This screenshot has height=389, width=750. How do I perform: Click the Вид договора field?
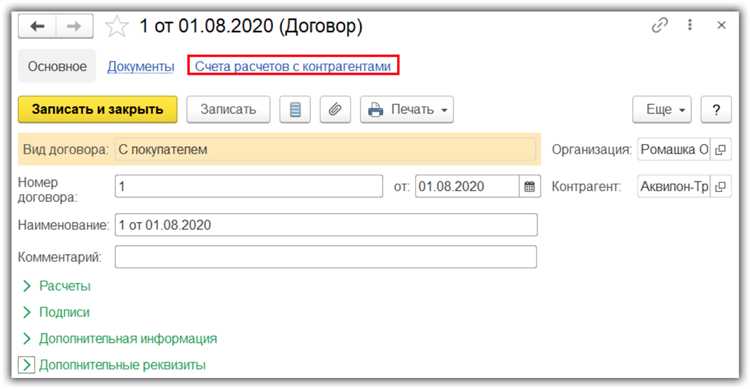coord(325,149)
